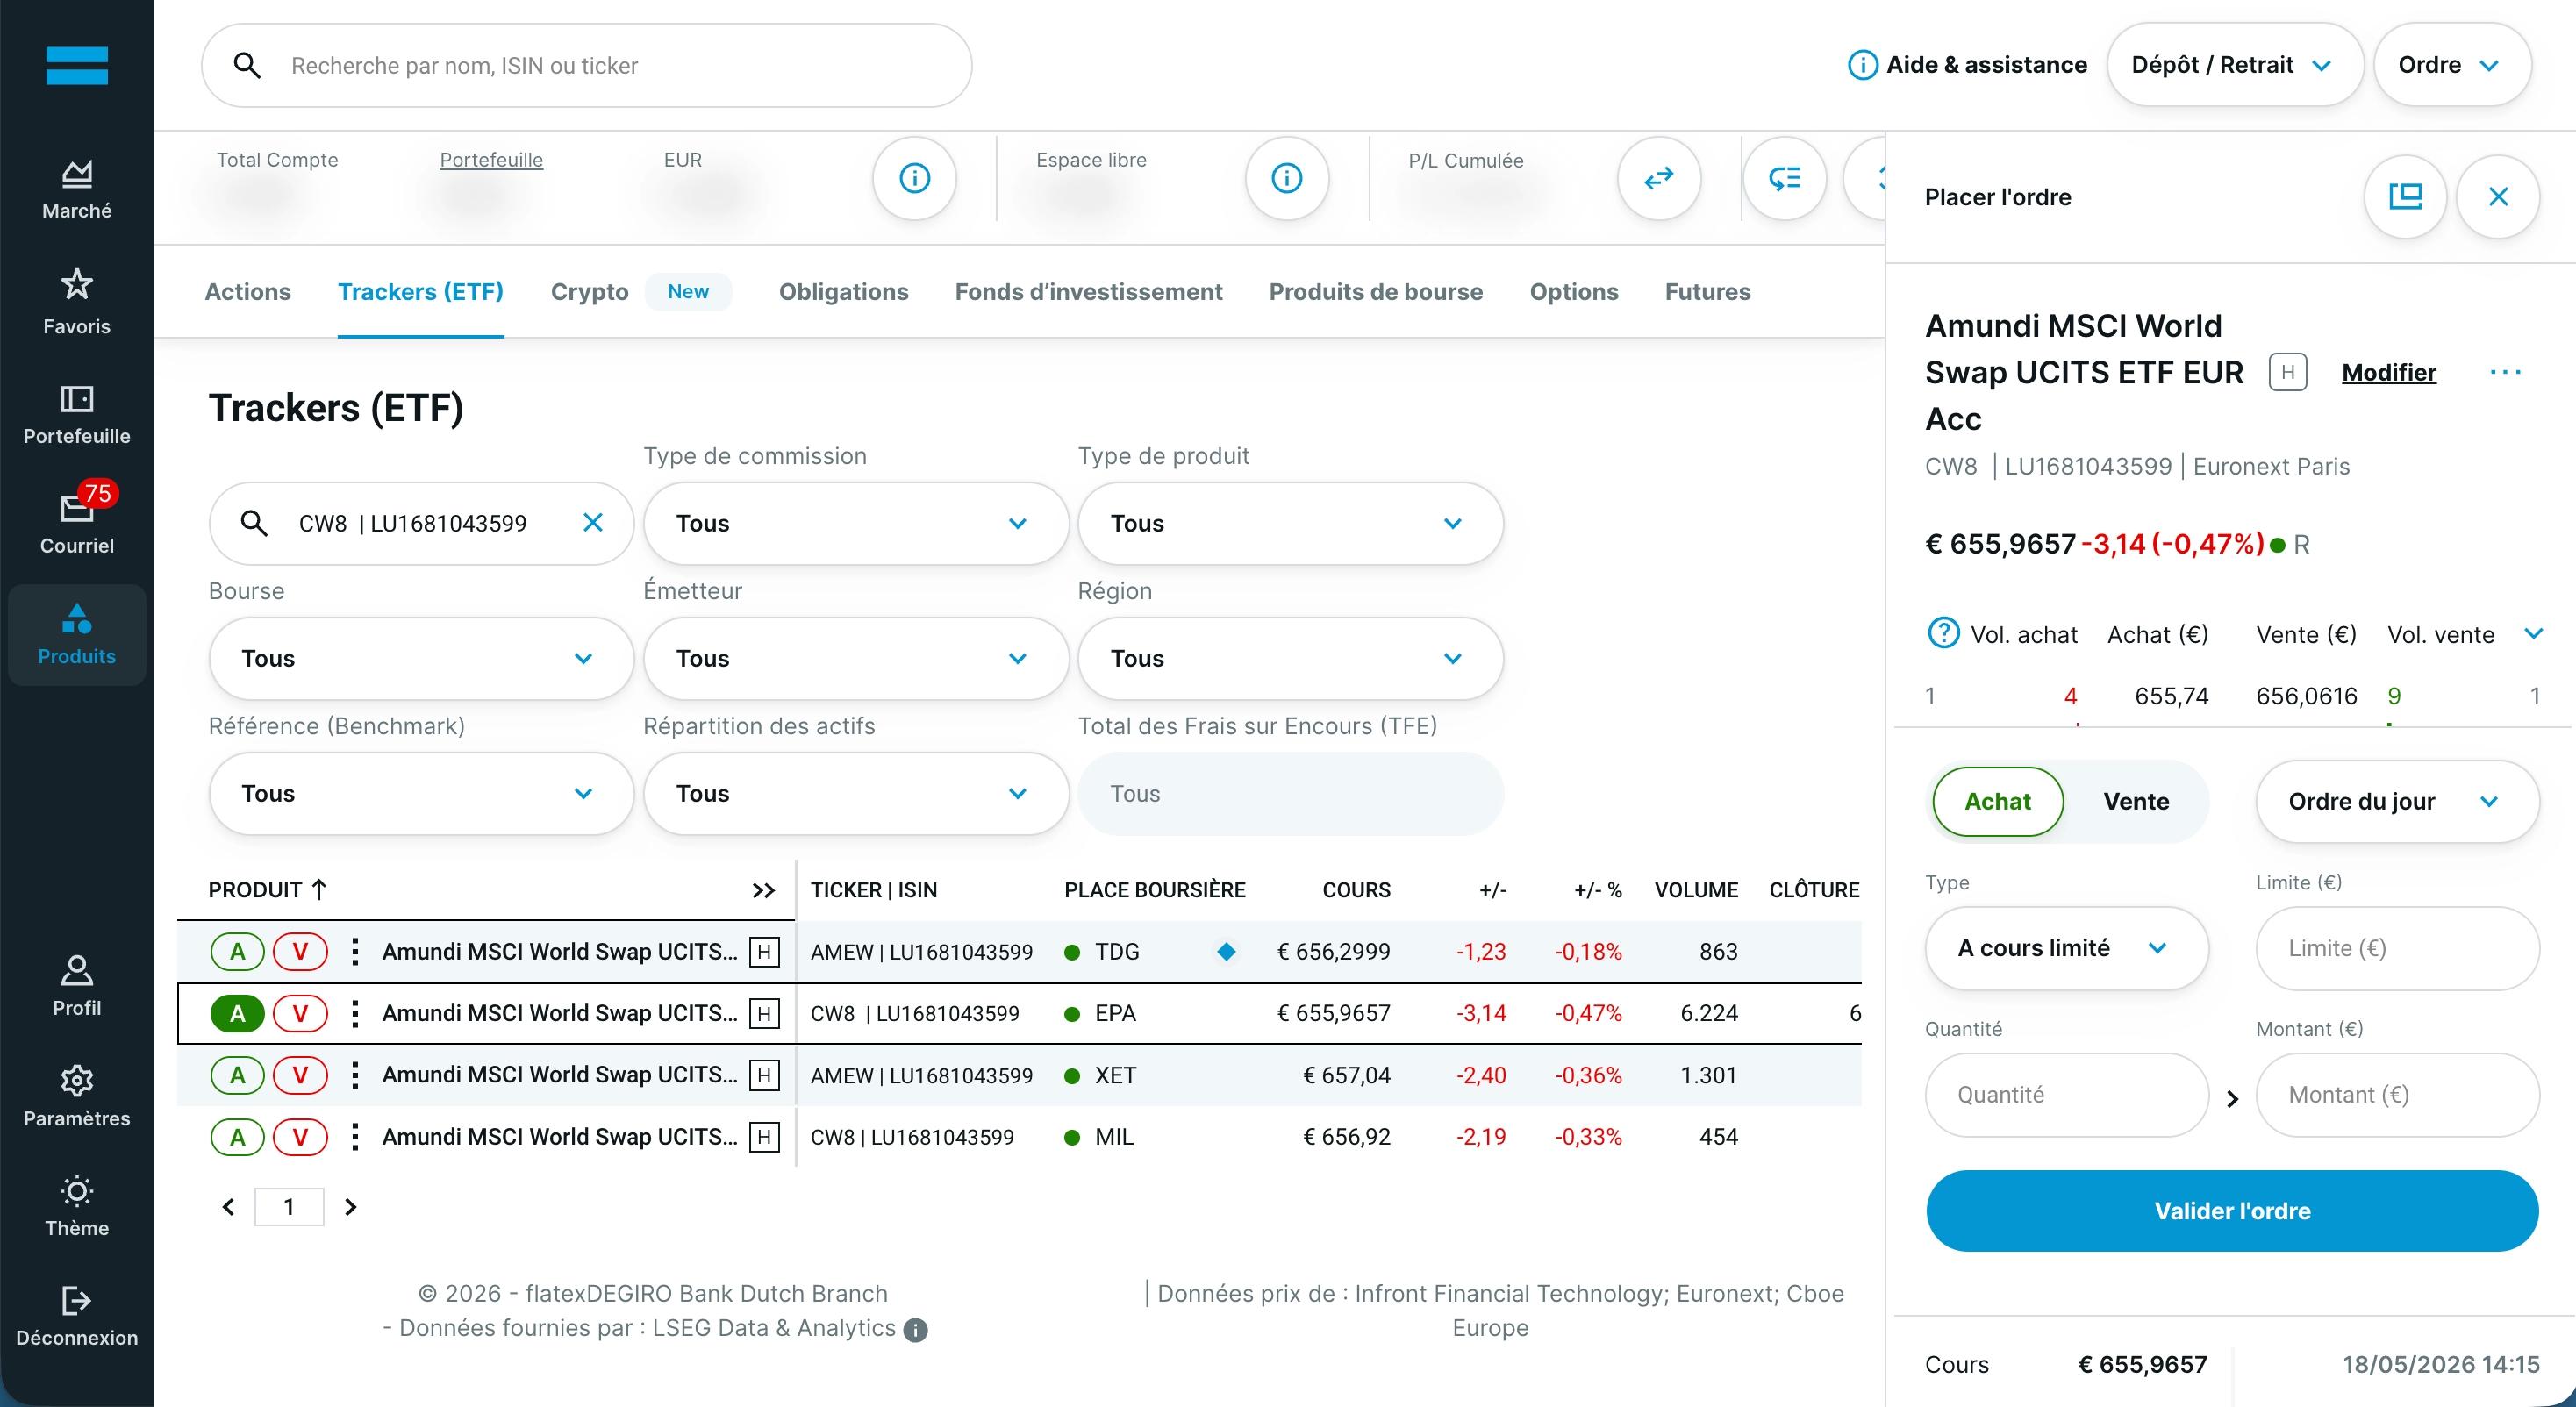
Task: Open the options menu for the XET row
Action: coord(354,1075)
